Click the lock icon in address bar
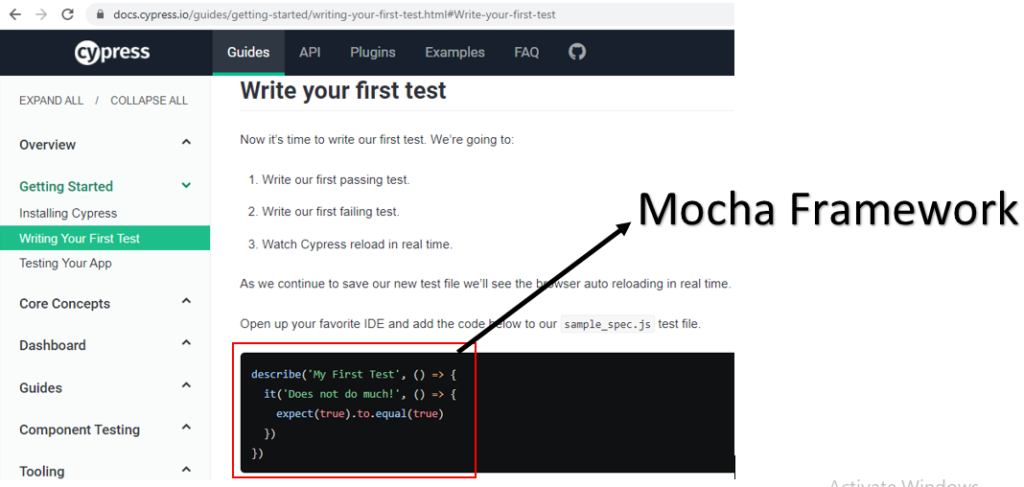 [100, 14]
